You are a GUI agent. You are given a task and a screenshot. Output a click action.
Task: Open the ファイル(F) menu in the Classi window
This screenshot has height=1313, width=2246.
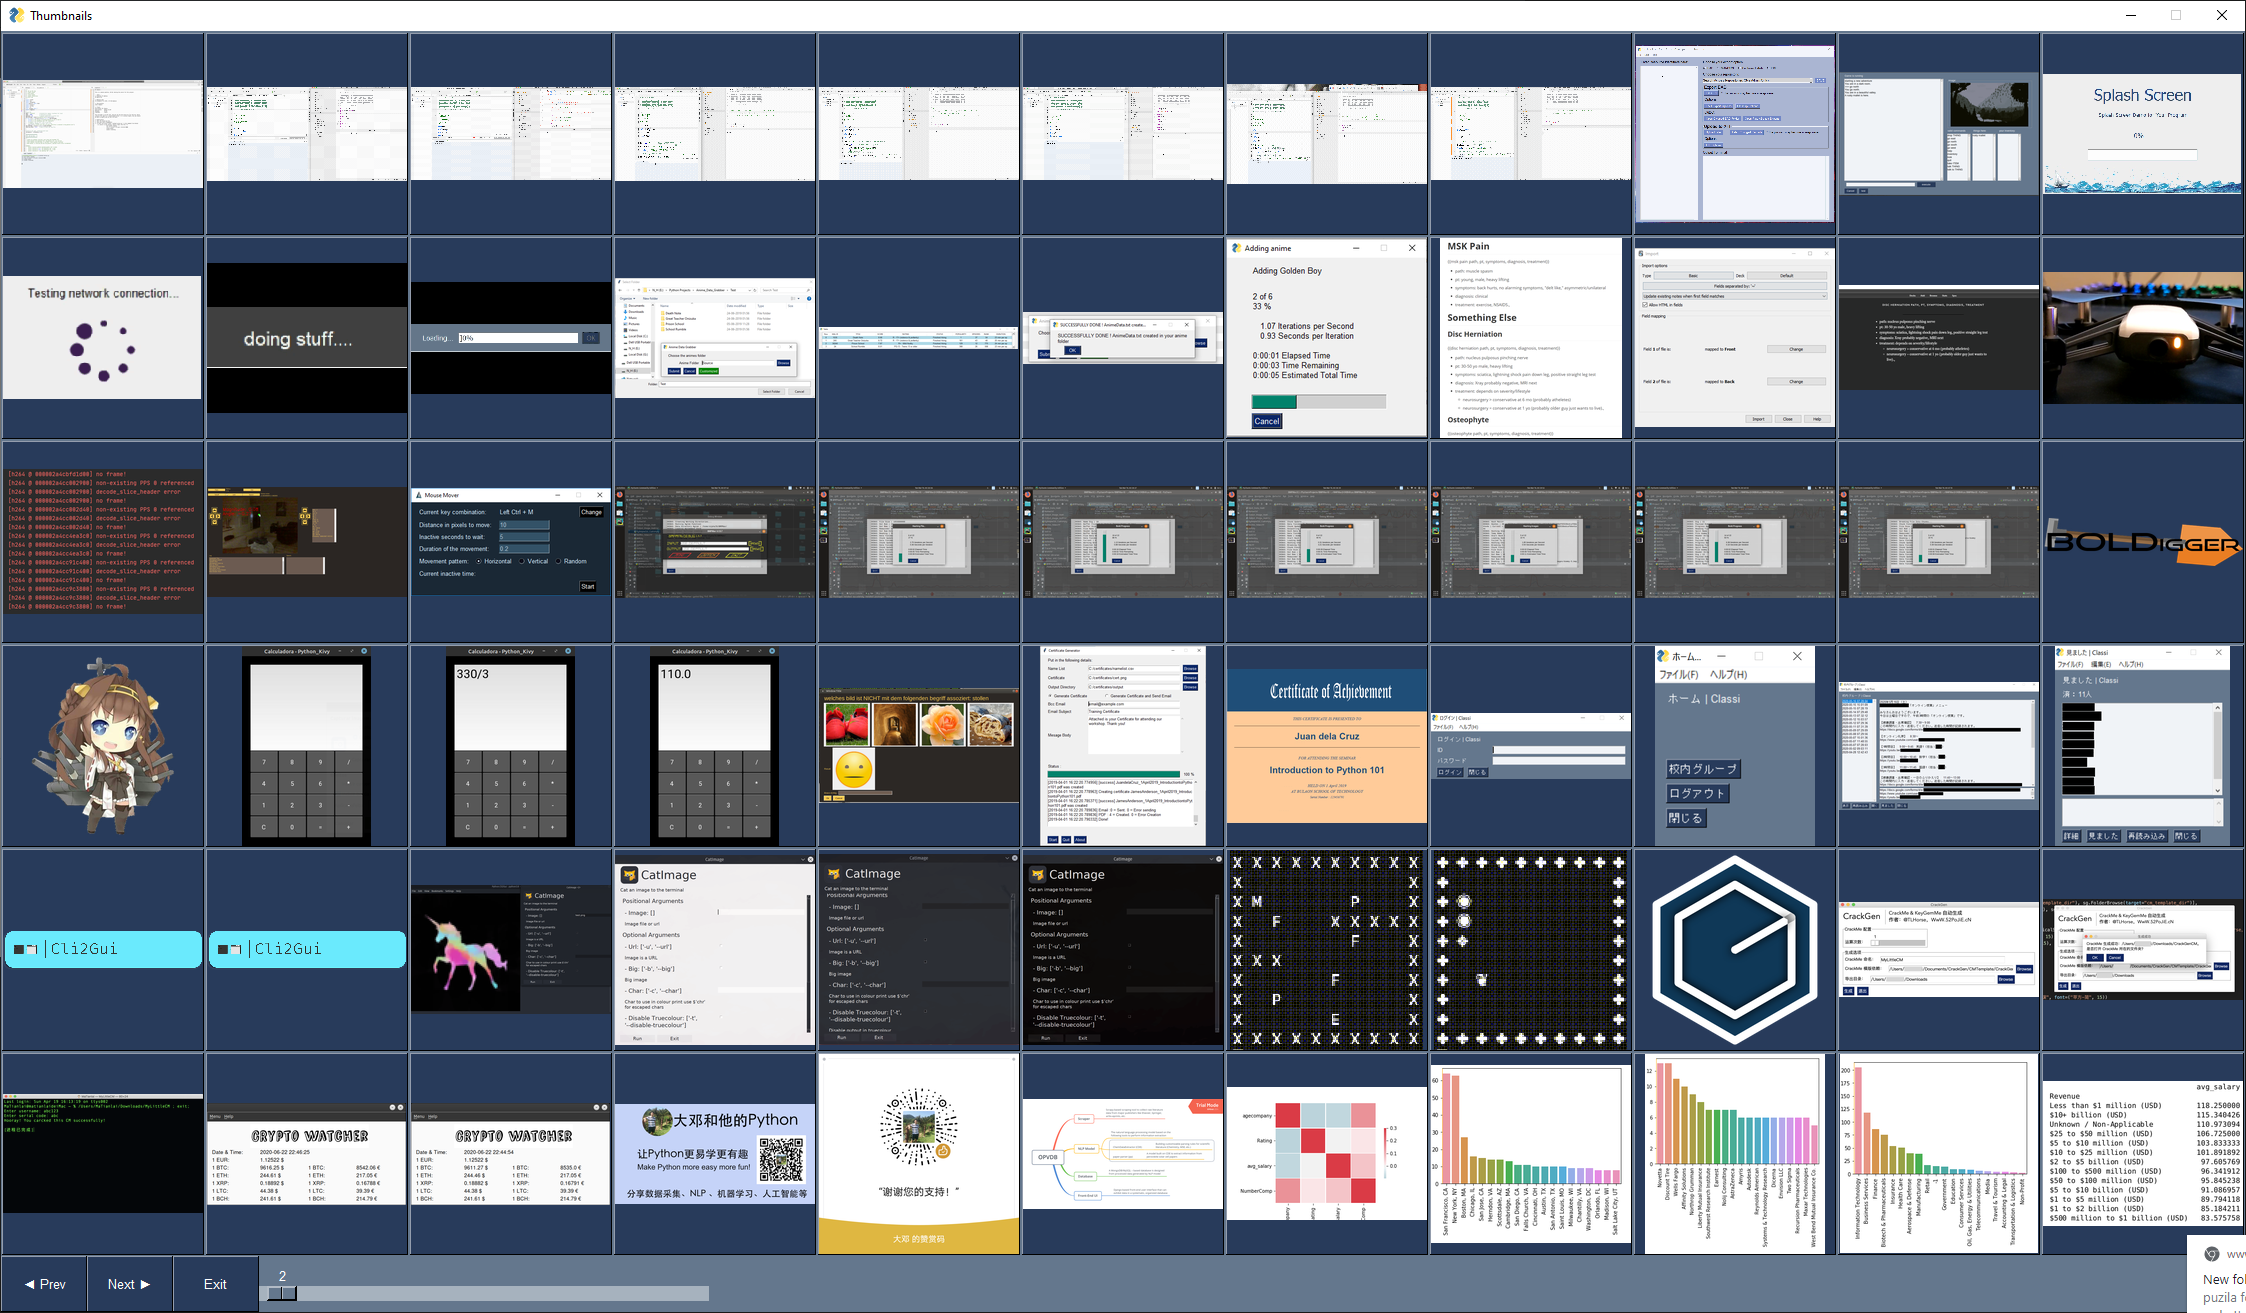pos(1679,675)
